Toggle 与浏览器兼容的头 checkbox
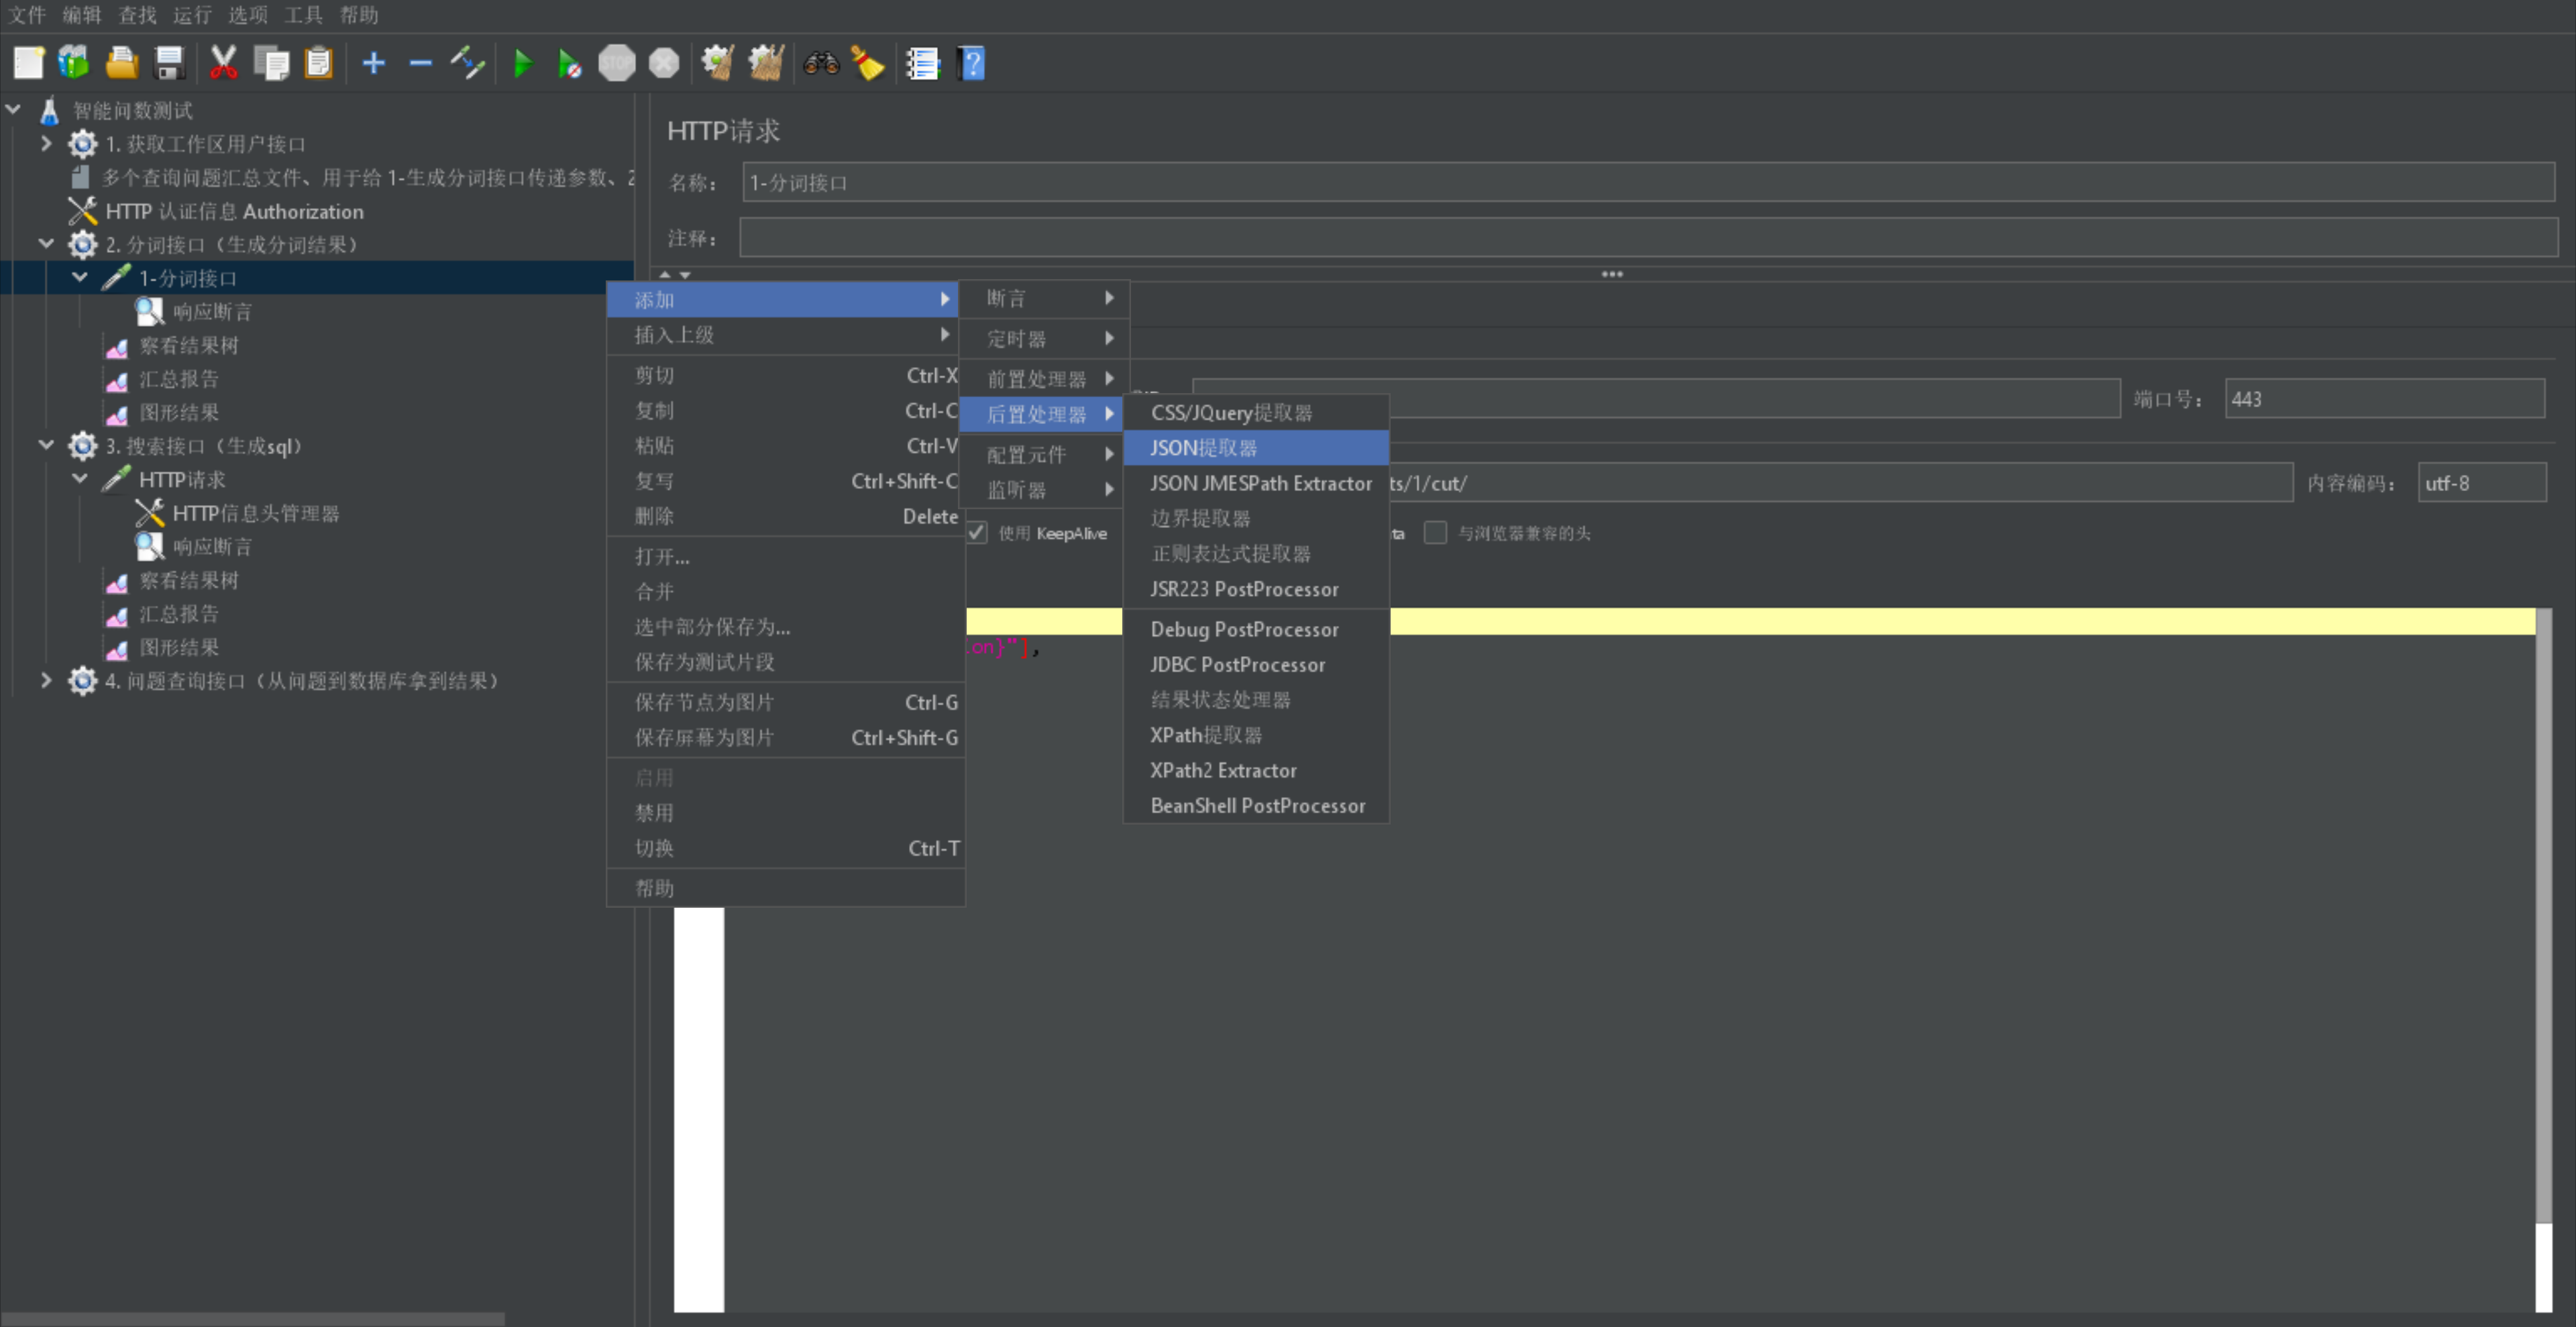This screenshot has width=2576, height=1327. click(1435, 533)
